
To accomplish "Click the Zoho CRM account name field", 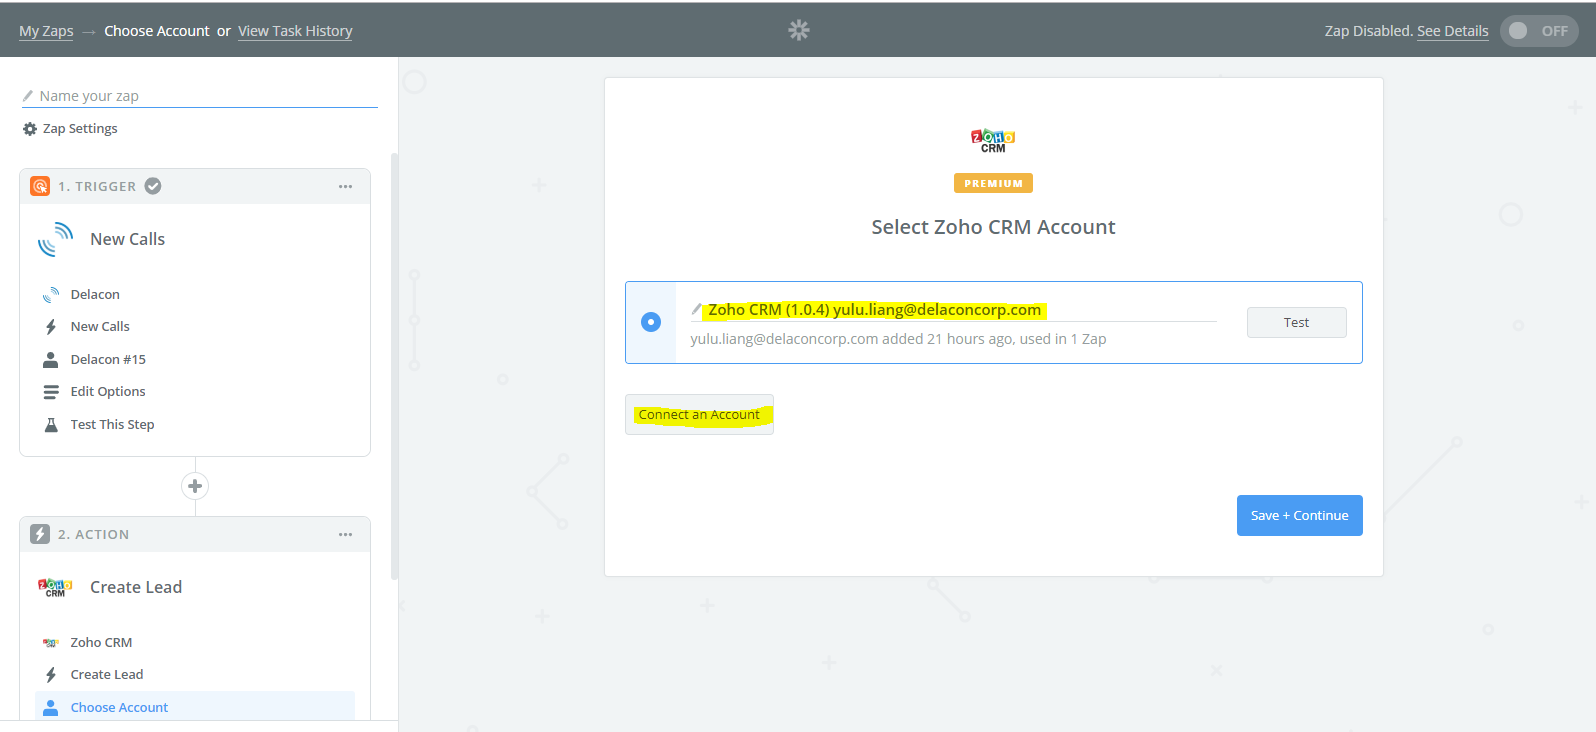I will [953, 310].
